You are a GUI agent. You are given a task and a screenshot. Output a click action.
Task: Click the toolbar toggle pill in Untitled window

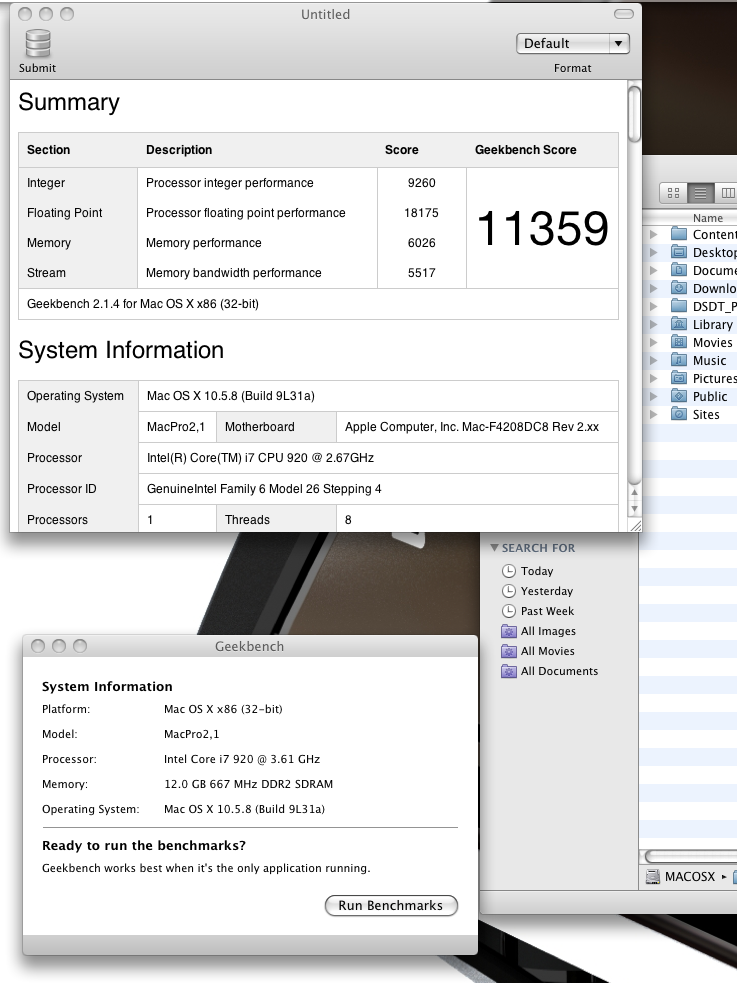(x=624, y=14)
